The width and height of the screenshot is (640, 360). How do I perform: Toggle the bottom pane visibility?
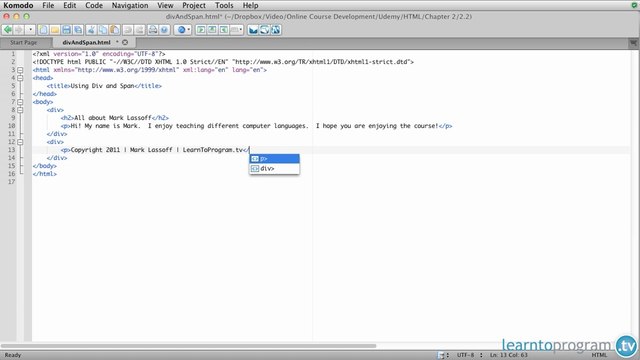click(212, 30)
